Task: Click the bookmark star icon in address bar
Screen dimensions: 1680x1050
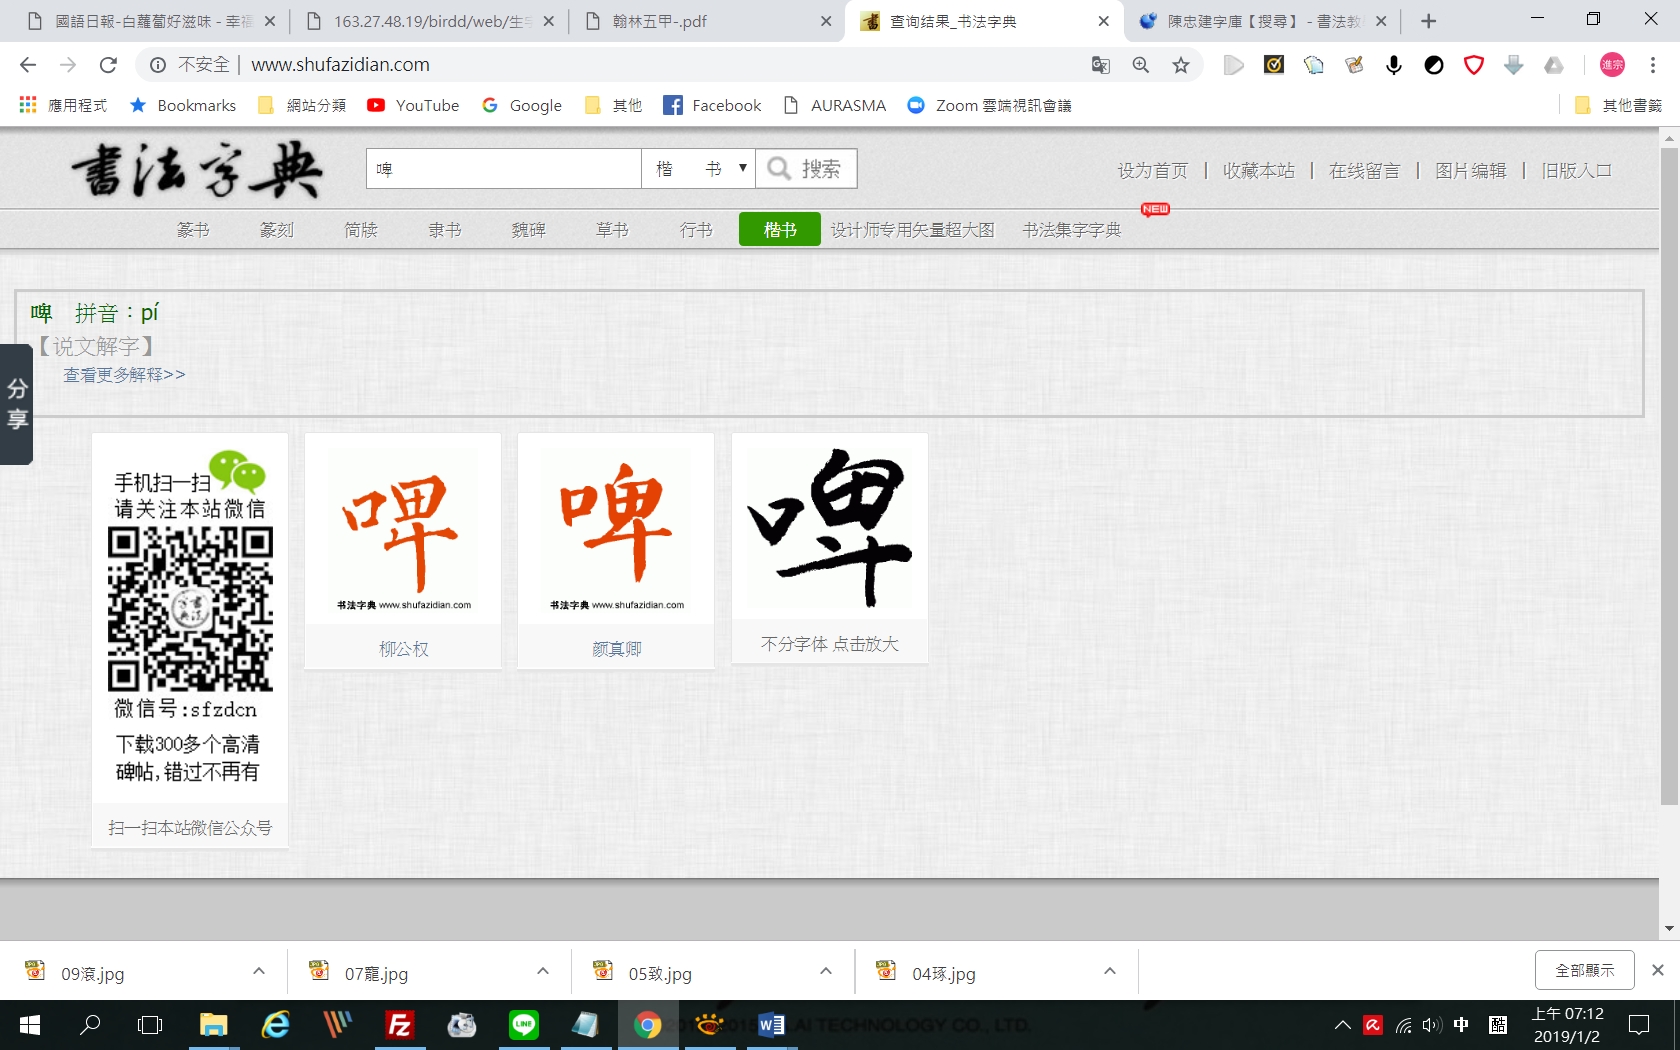Action: (x=1181, y=65)
